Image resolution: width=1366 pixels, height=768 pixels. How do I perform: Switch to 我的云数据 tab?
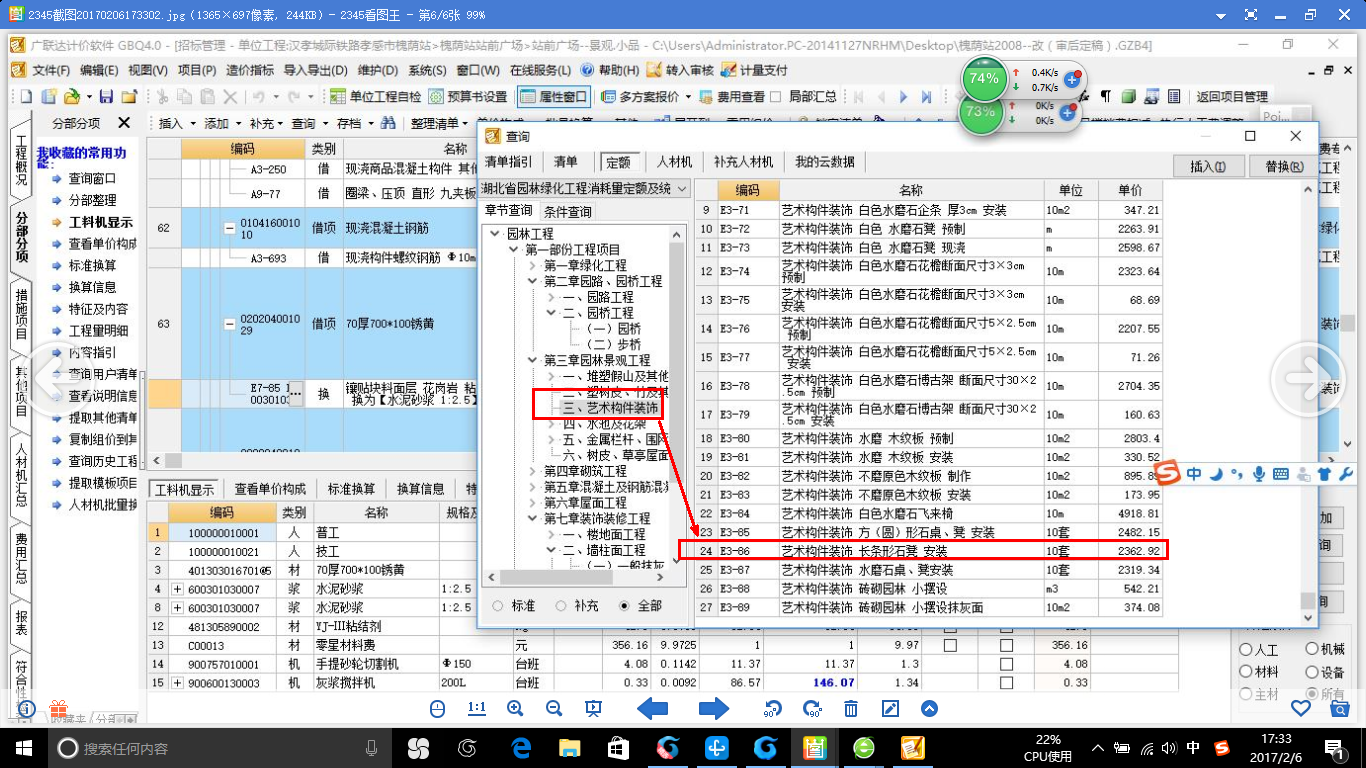pyautogui.click(x=825, y=162)
